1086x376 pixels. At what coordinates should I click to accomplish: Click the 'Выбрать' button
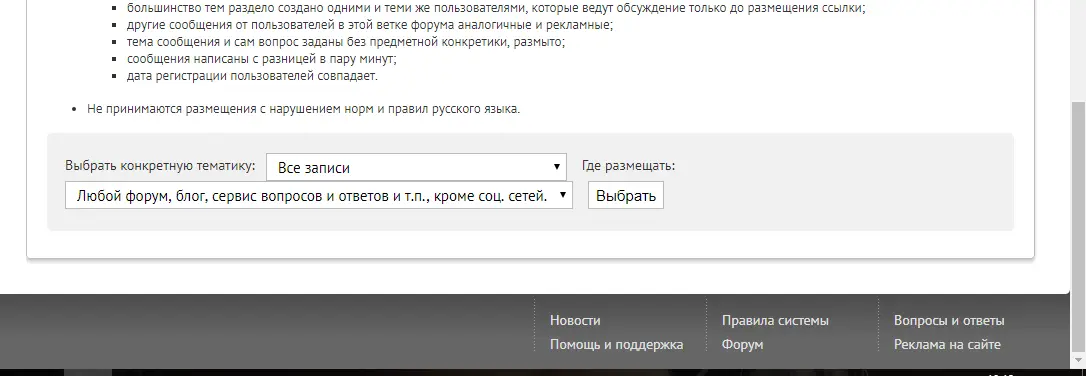point(625,195)
